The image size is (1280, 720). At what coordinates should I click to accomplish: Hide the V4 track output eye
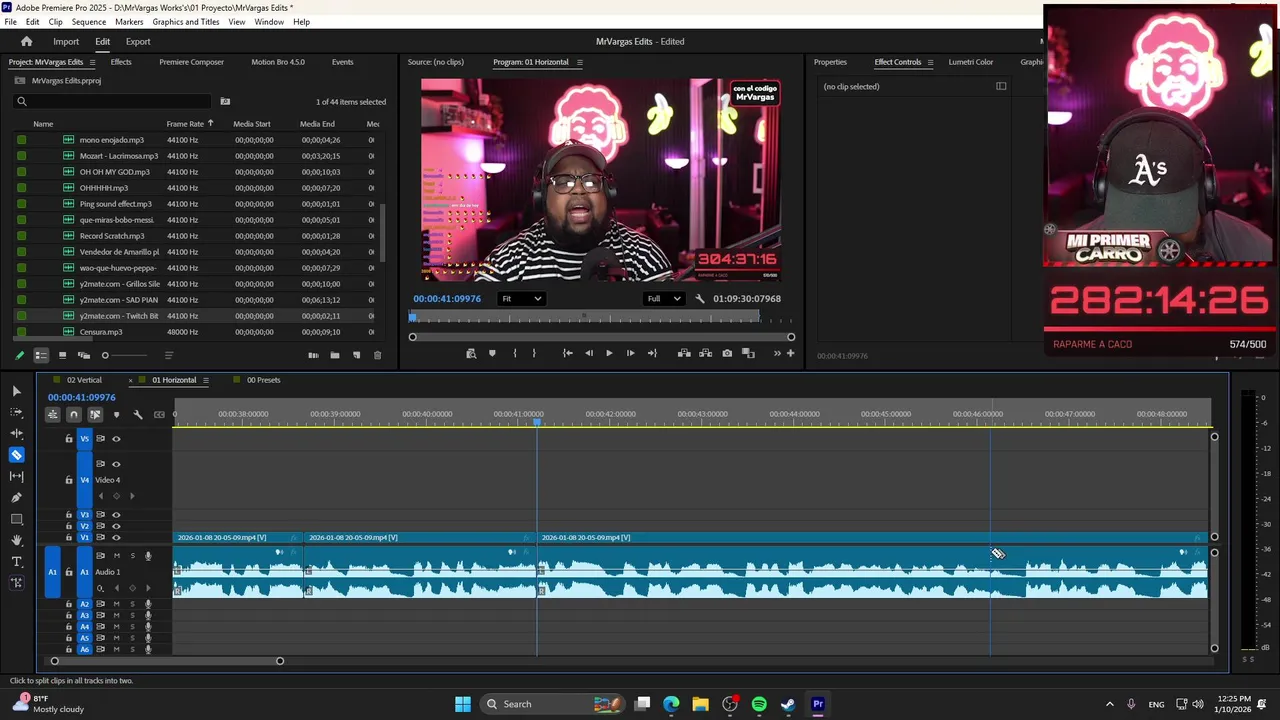116,464
